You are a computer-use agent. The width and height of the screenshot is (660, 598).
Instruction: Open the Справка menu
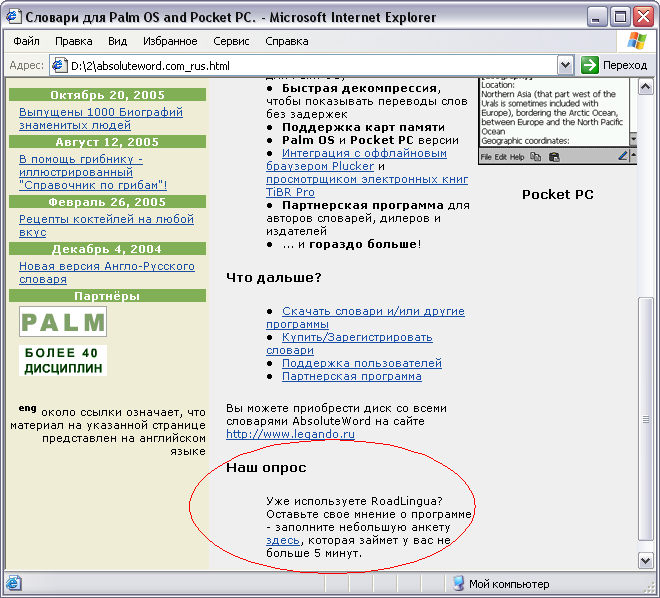coord(287,41)
